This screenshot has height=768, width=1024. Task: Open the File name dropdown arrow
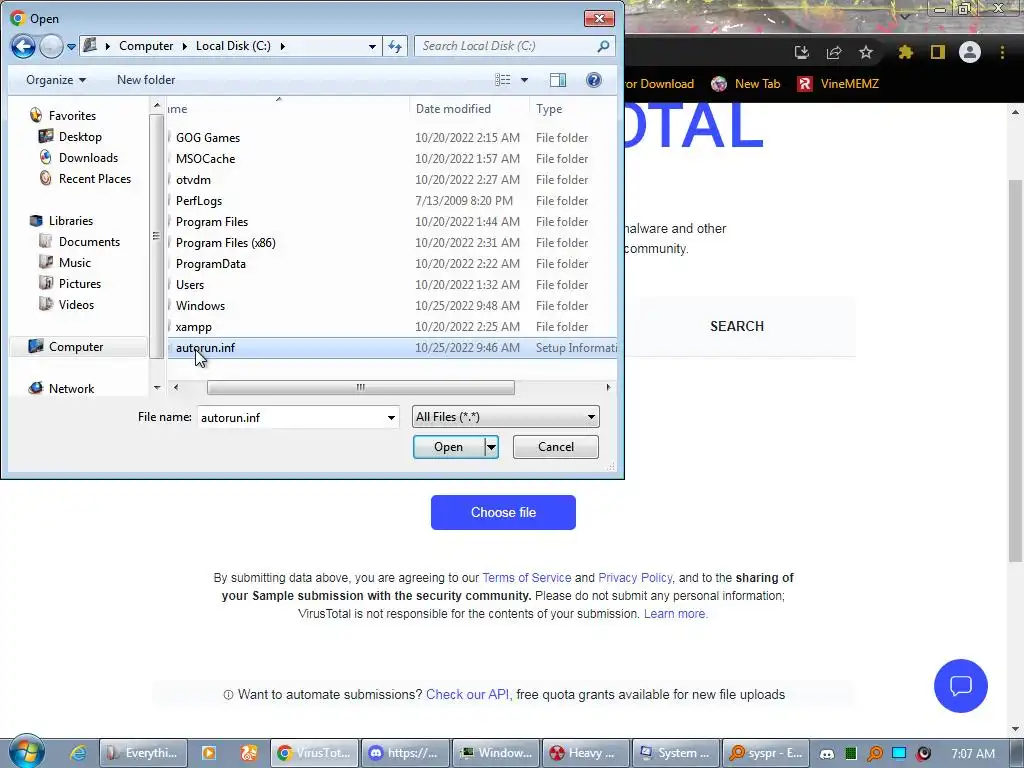click(391, 417)
